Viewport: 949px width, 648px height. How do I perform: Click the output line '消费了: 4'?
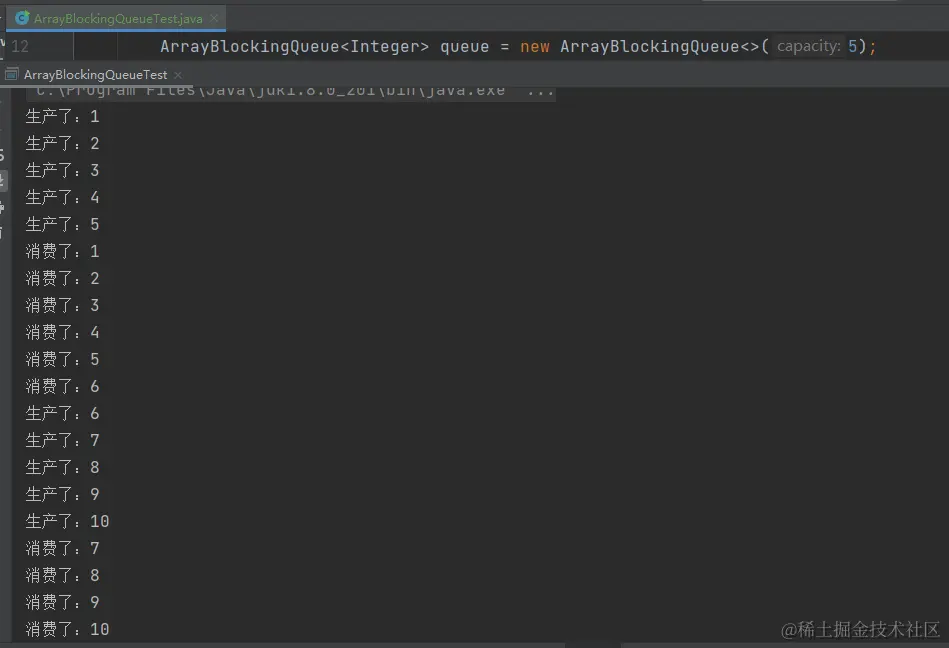coord(62,332)
